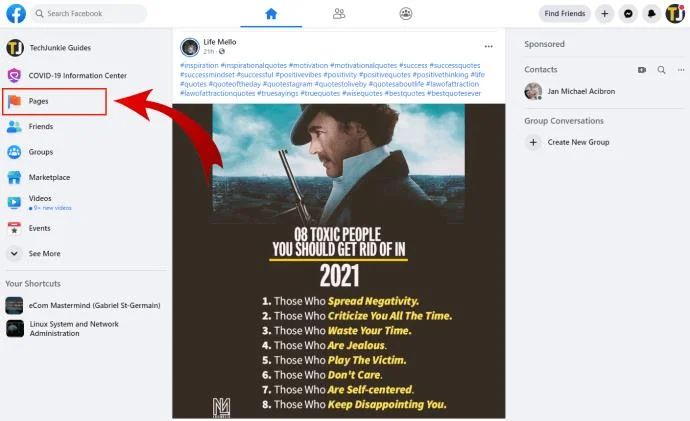Open the notifications bell icon
The image size is (690, 421).
click(651, 14)
